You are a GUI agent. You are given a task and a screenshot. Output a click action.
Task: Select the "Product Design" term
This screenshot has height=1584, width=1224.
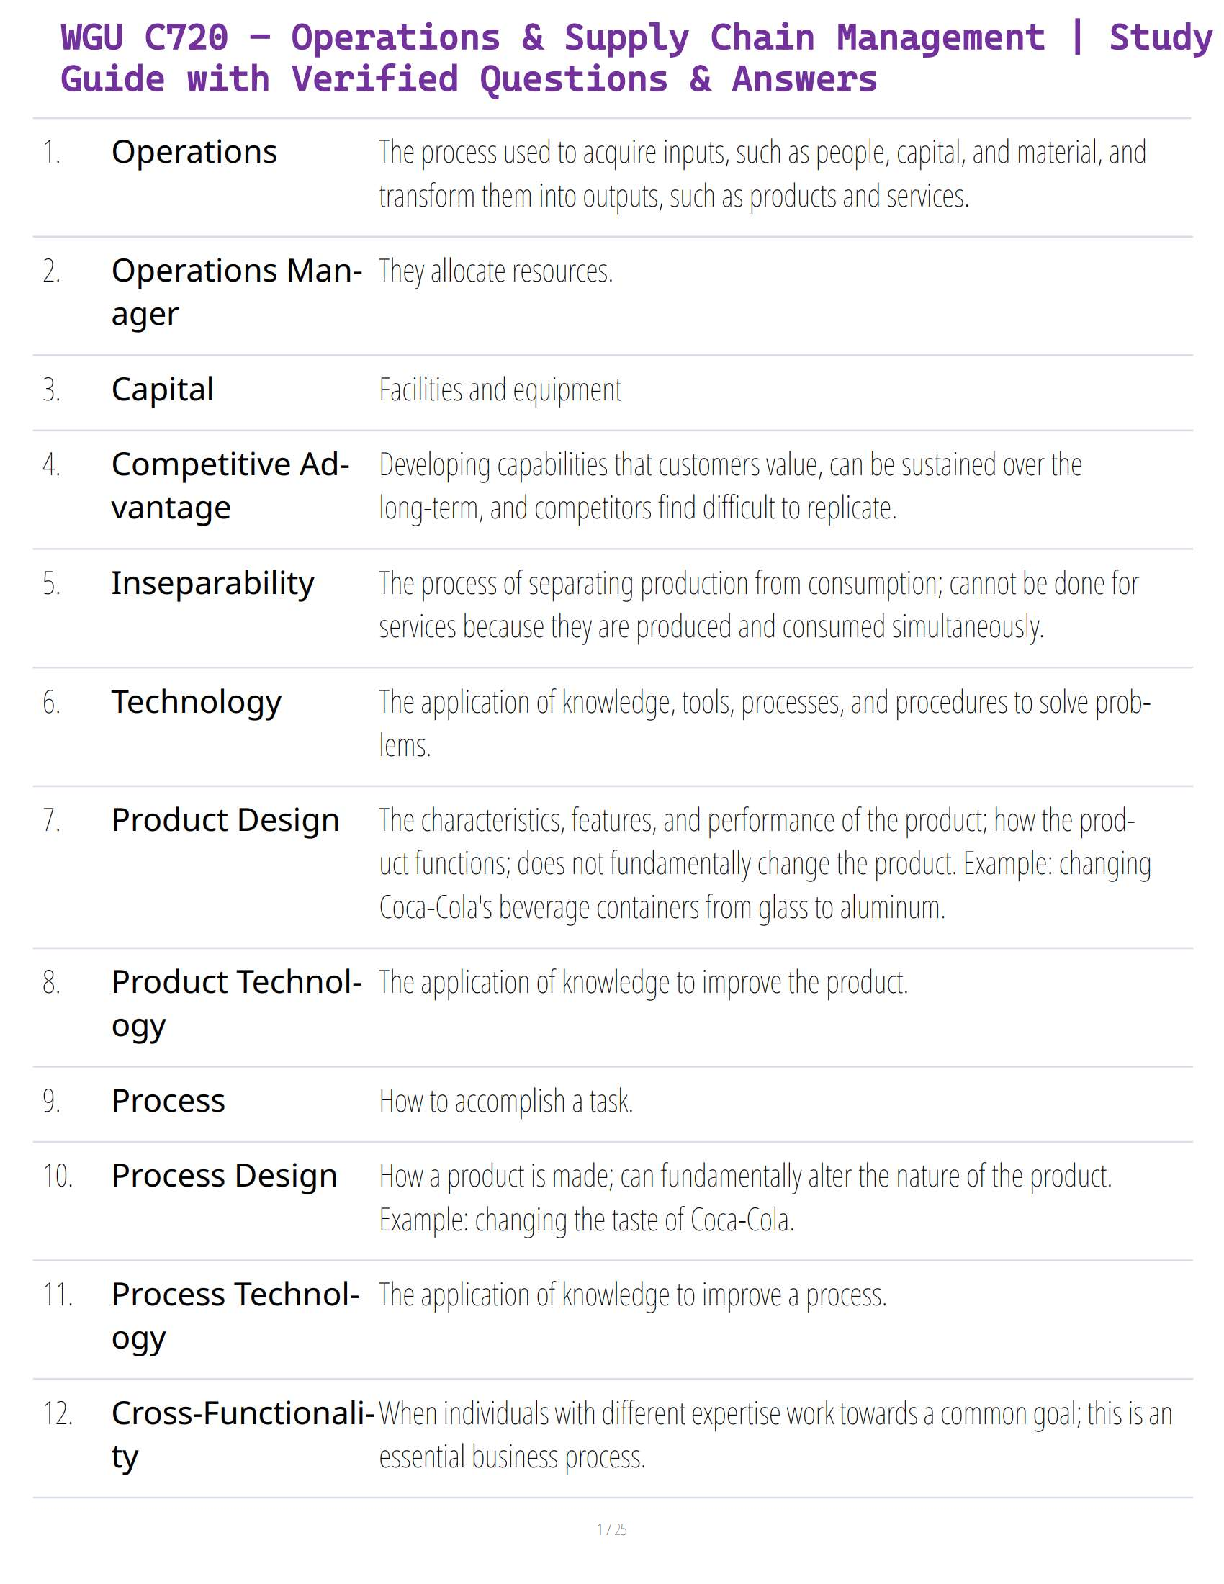pyautogui.click(x=225, y=820)
